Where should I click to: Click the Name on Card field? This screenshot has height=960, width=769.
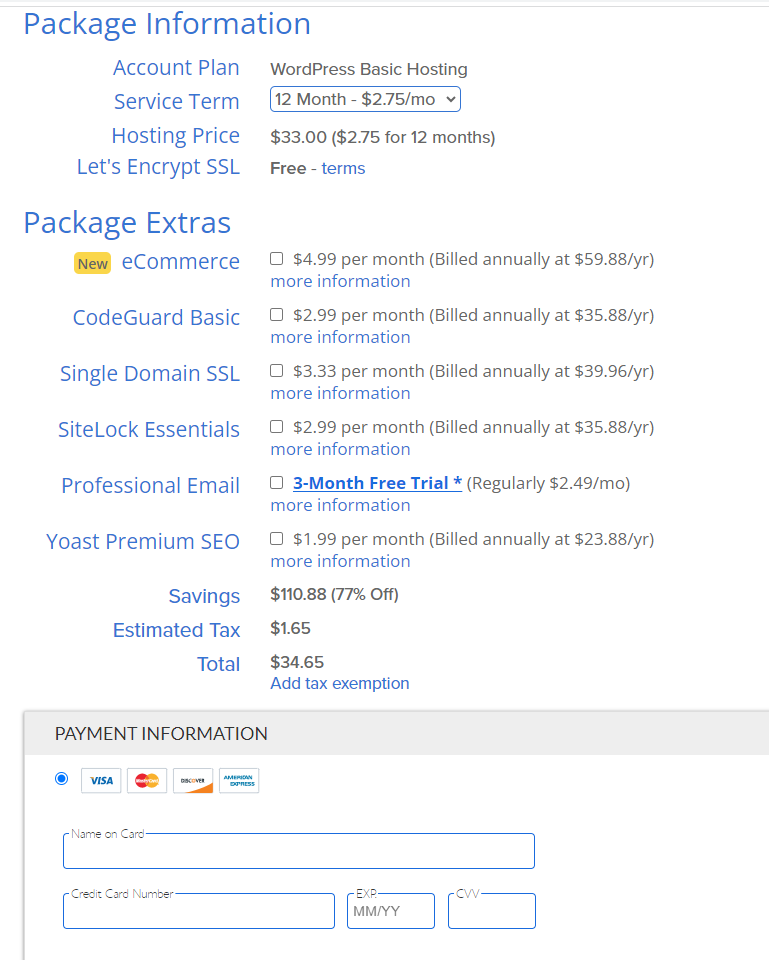(299, 851)
